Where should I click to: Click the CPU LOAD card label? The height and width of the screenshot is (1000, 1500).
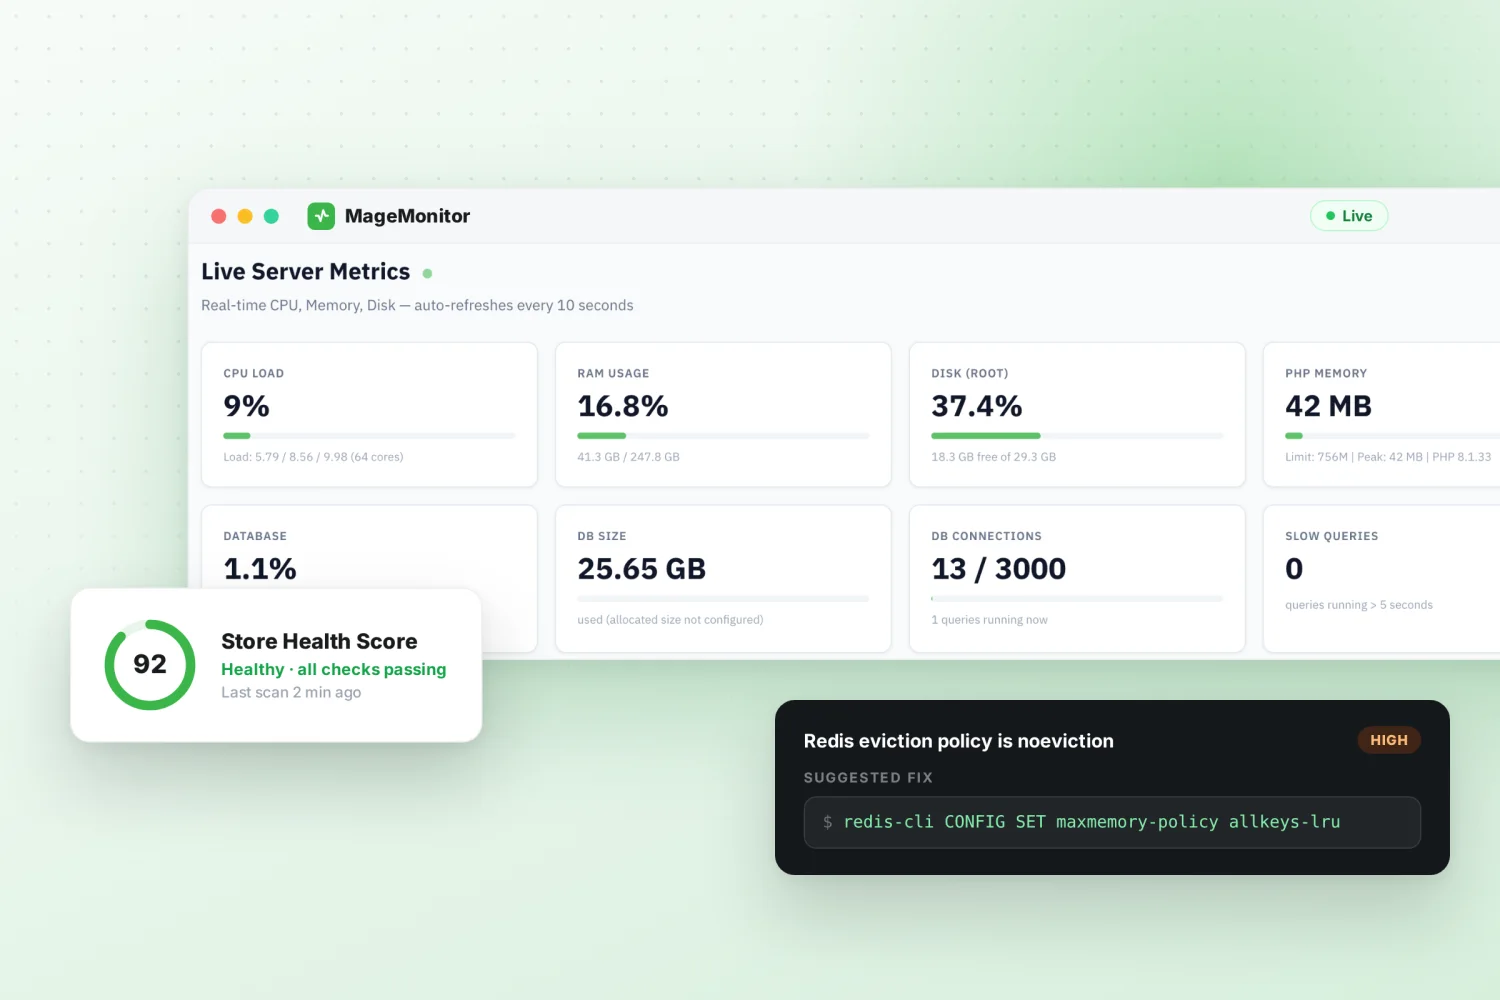tap(253, 373)
